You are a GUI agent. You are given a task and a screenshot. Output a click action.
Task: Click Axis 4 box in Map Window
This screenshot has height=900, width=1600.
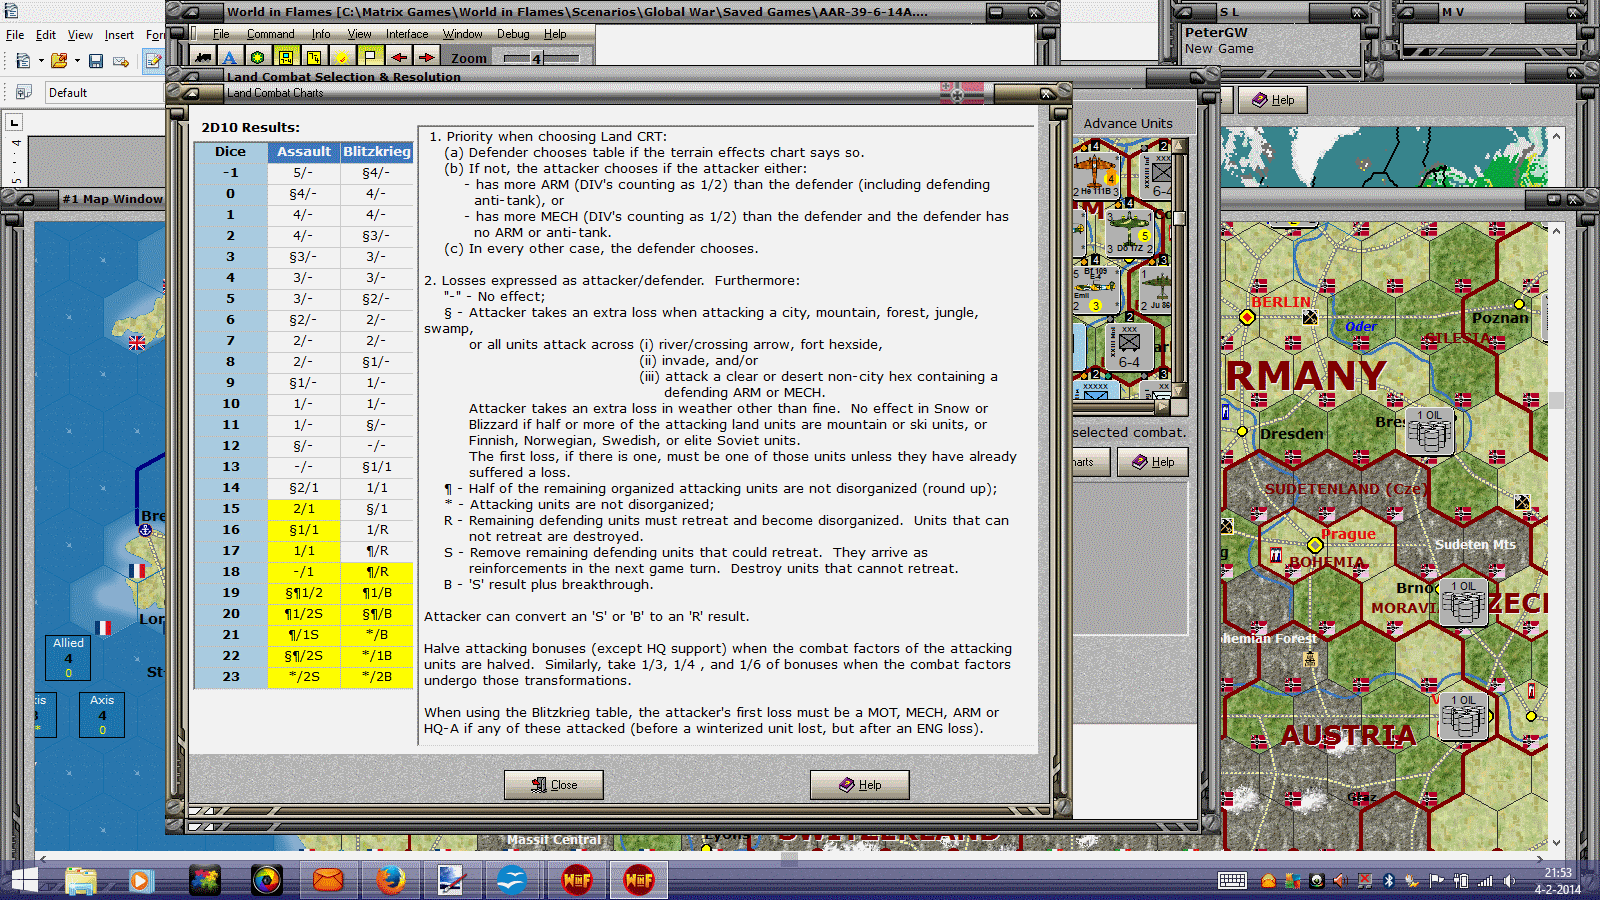click(102, 715)
